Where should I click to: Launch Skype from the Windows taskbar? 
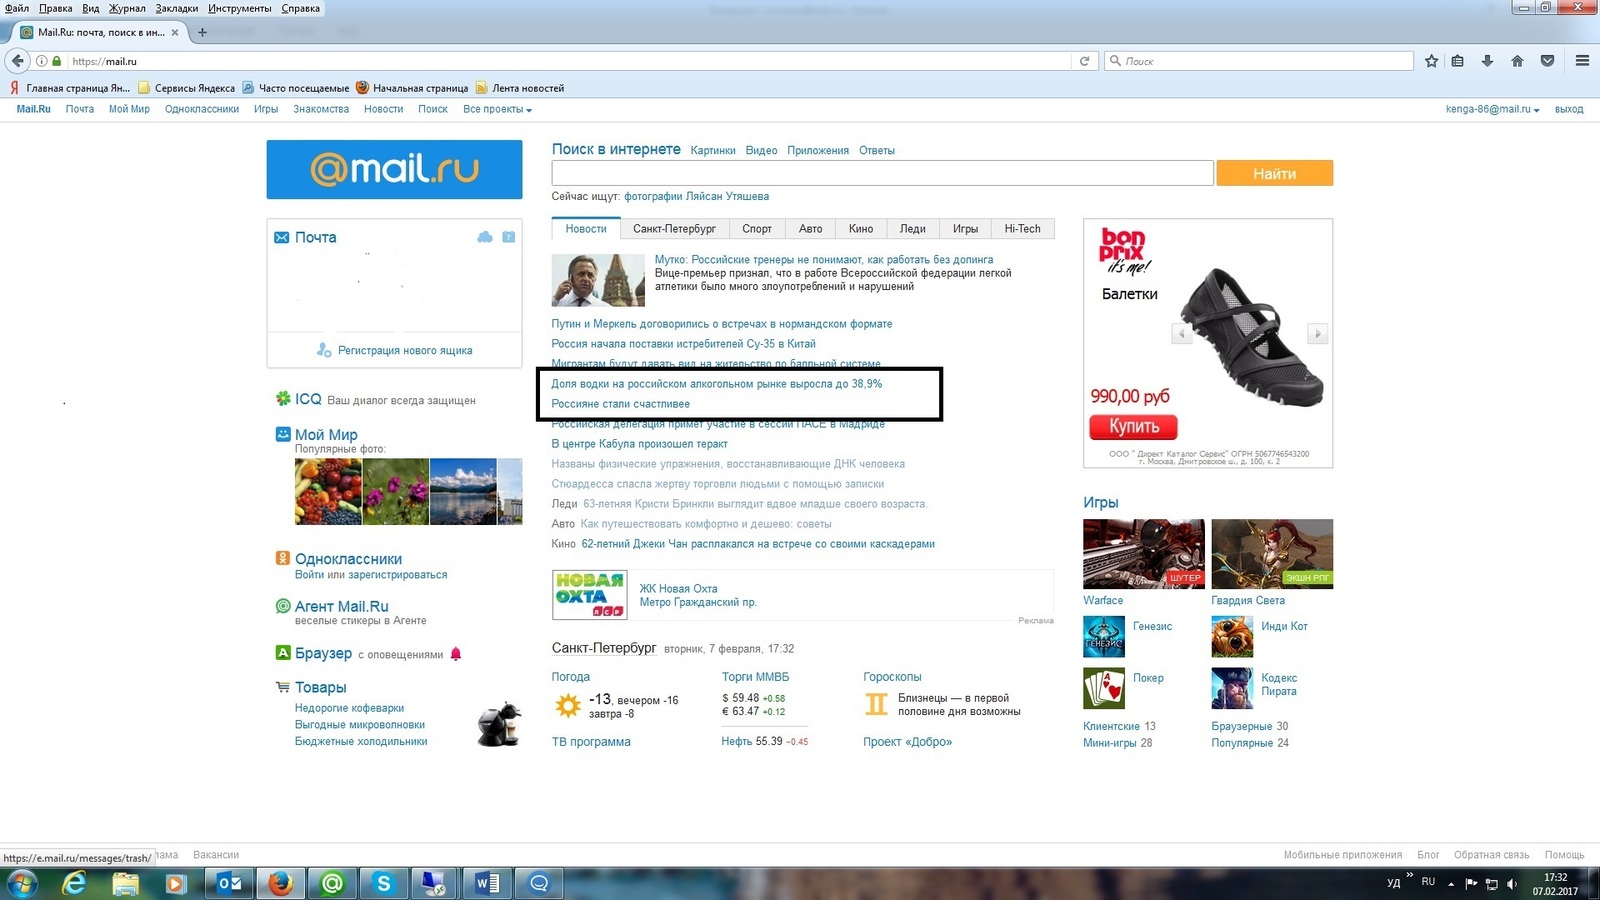pos(384,883)
